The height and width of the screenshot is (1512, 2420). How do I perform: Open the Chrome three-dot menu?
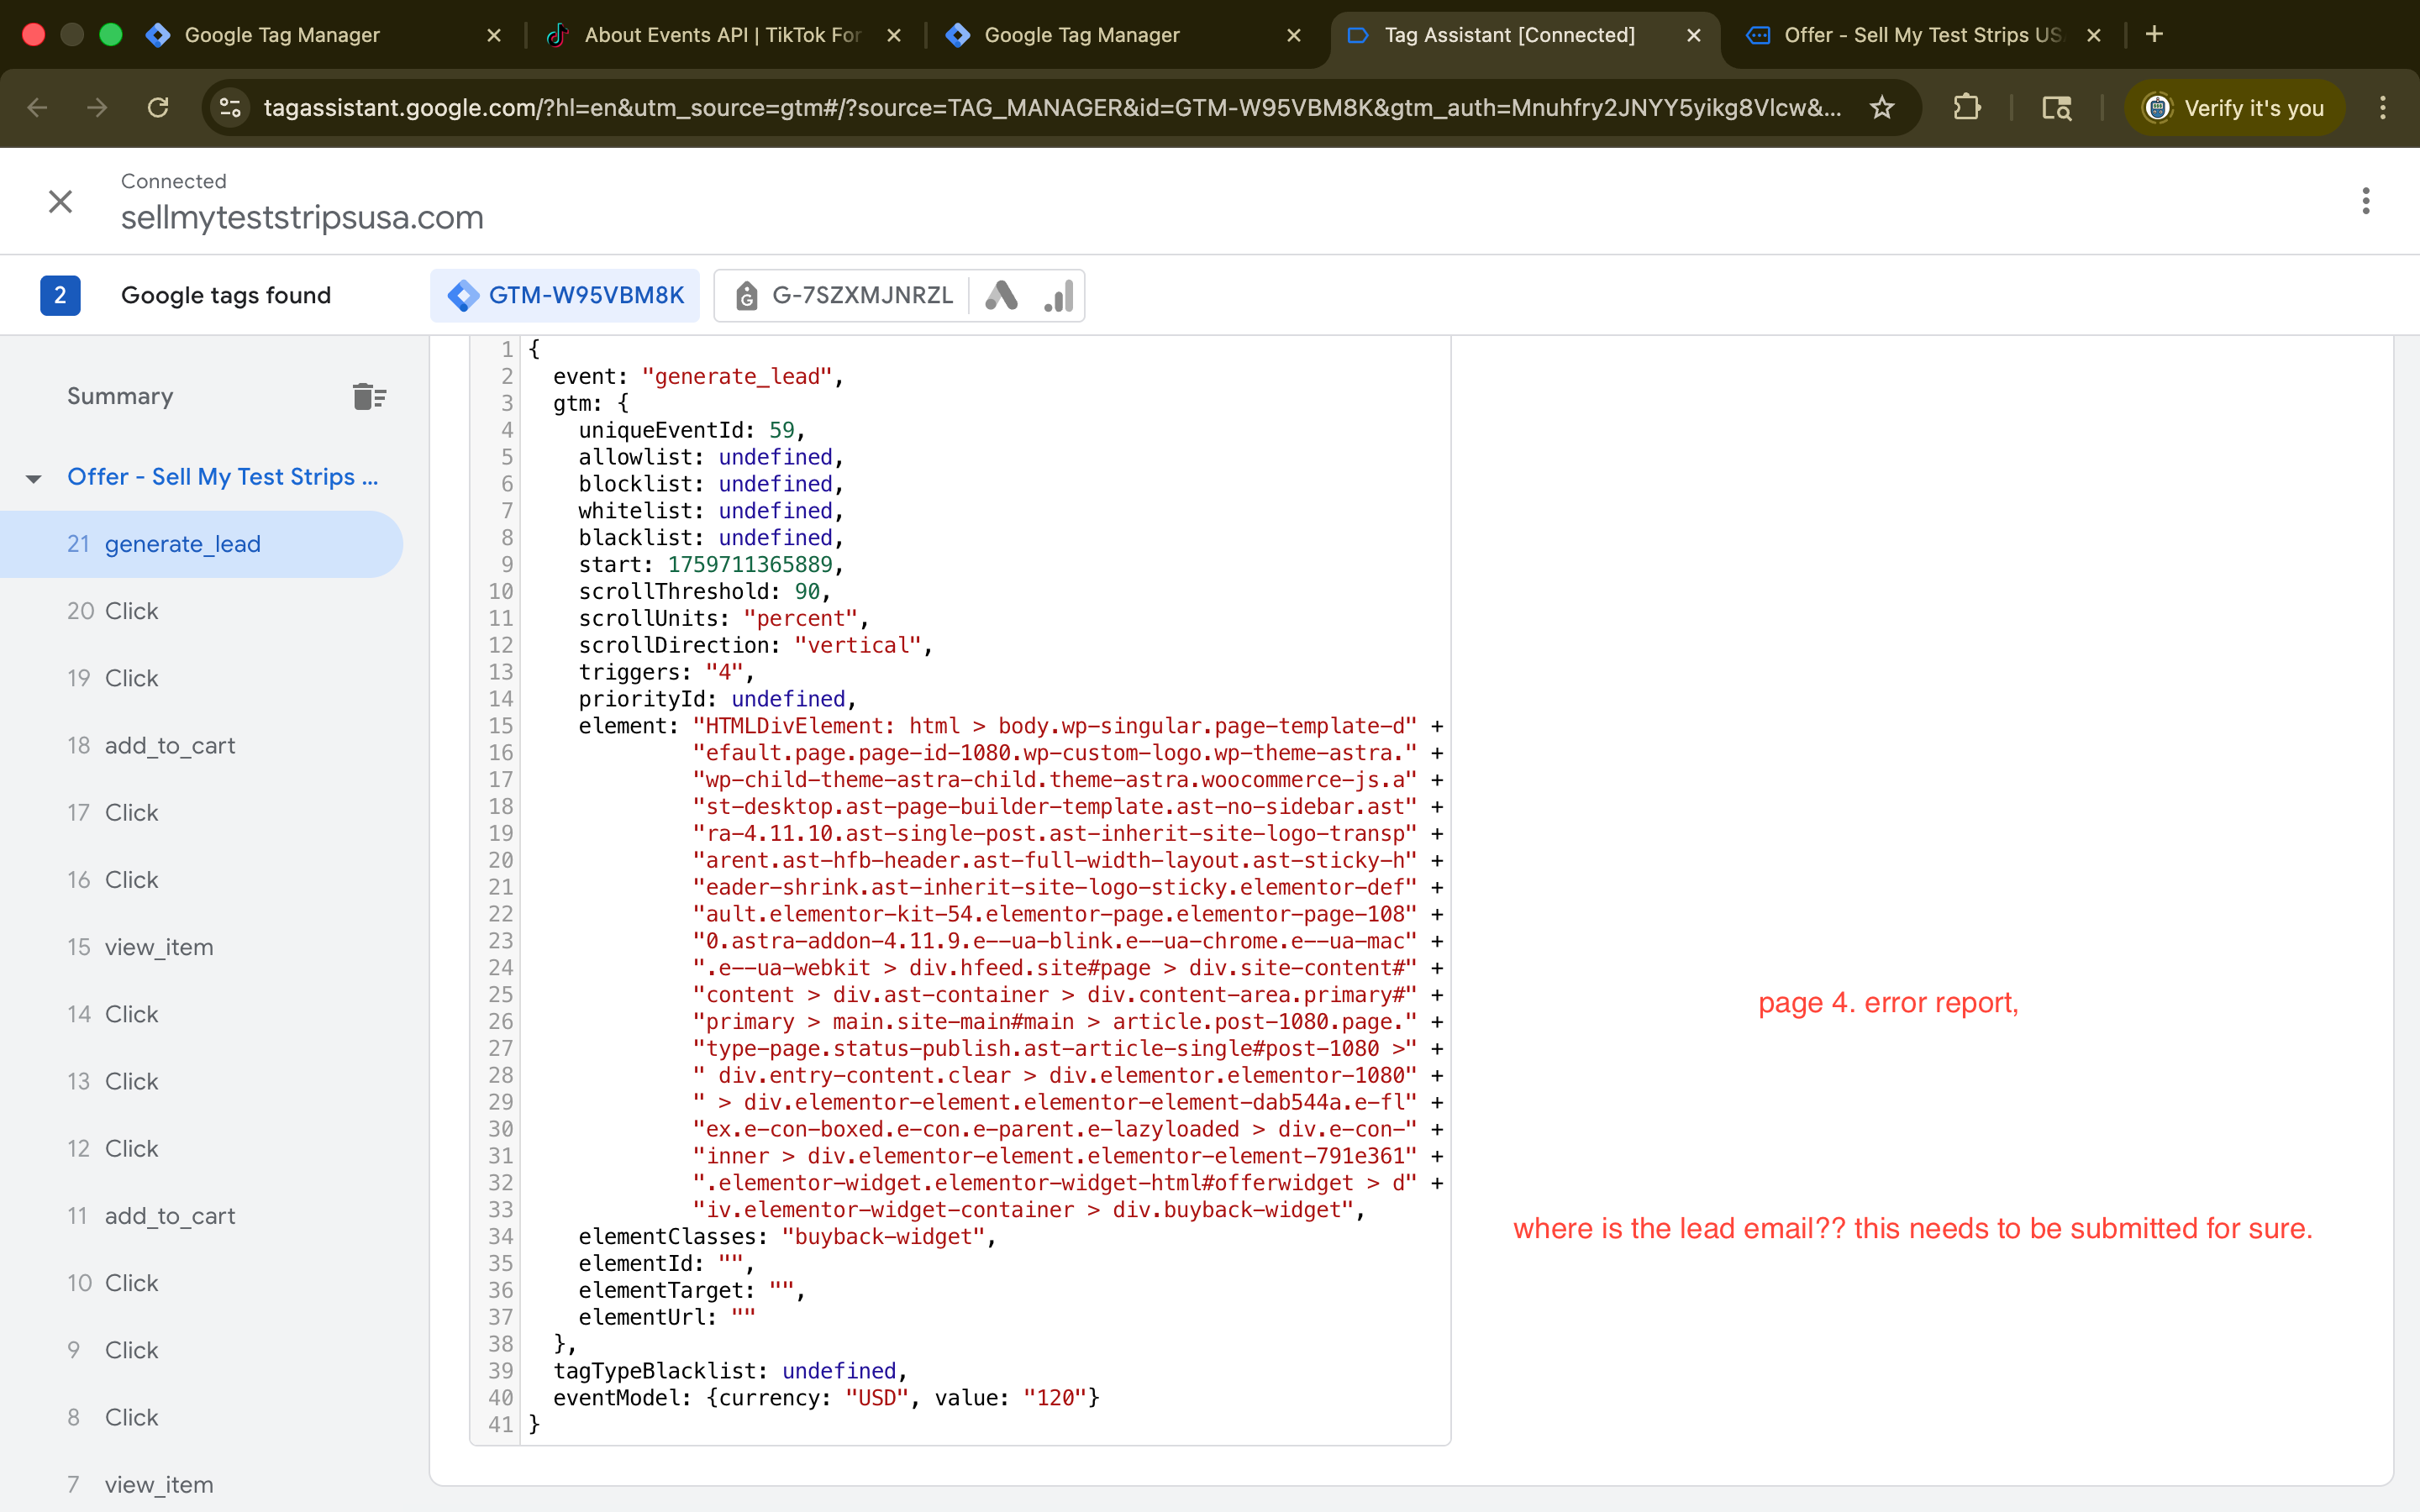2383,108
